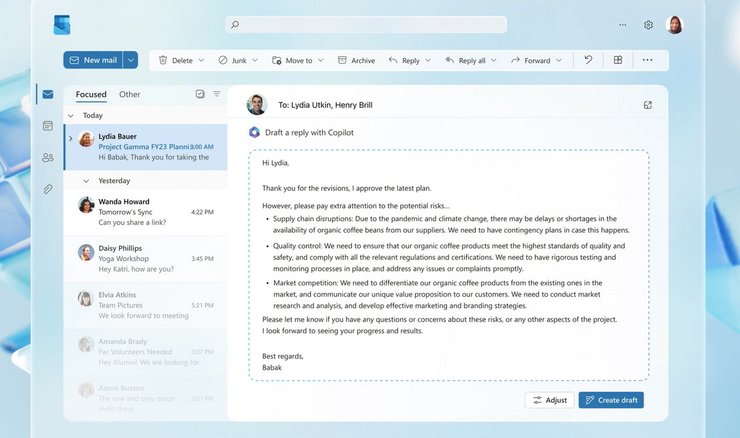Image resolution: width=740 pixels, height=438 pixels.
Task: Open Aaron Buxton's email
Action: [146, 397]
